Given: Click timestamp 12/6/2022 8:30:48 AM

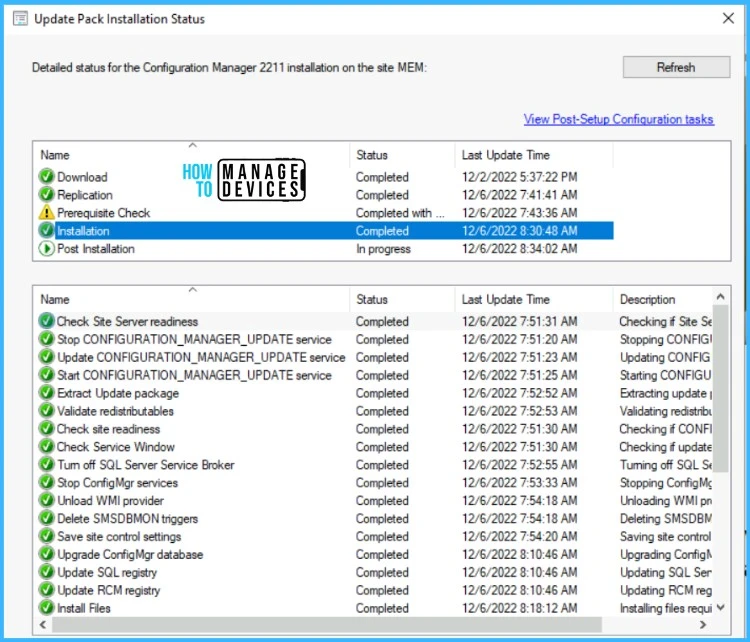Looking at the screenshot, I should pos(519,231).
